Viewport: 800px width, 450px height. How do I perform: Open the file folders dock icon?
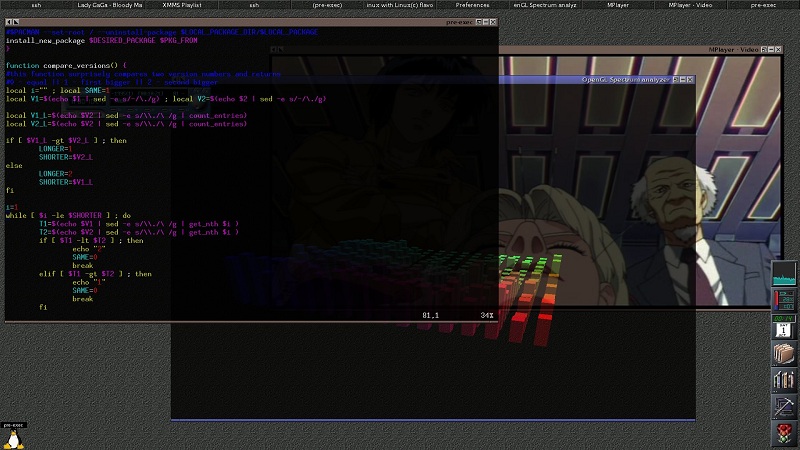click(x=784, y=354)
